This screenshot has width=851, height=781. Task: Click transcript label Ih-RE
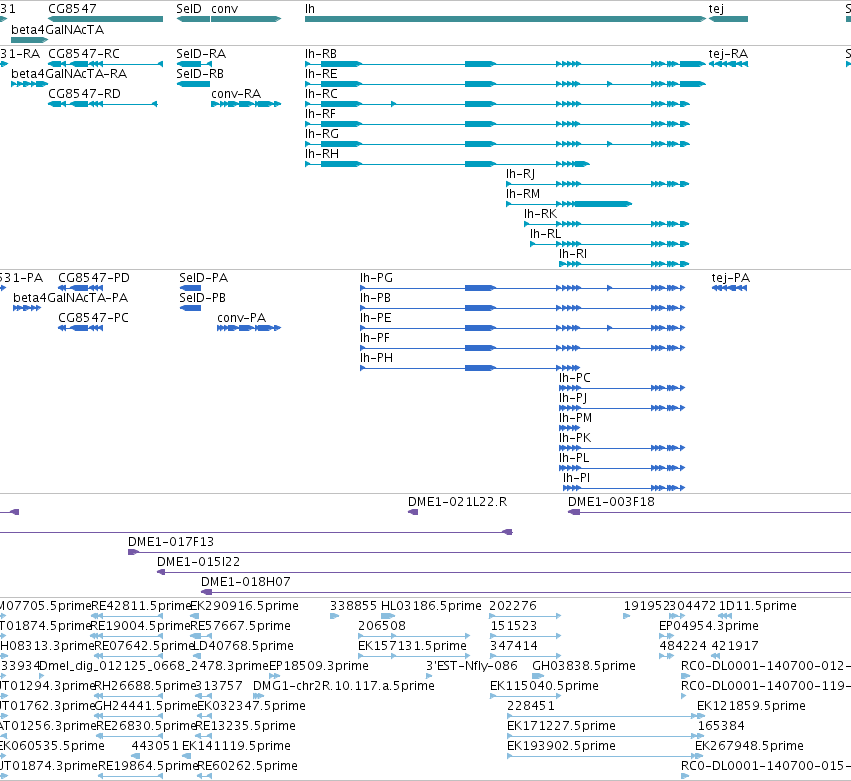click(321, 74)
